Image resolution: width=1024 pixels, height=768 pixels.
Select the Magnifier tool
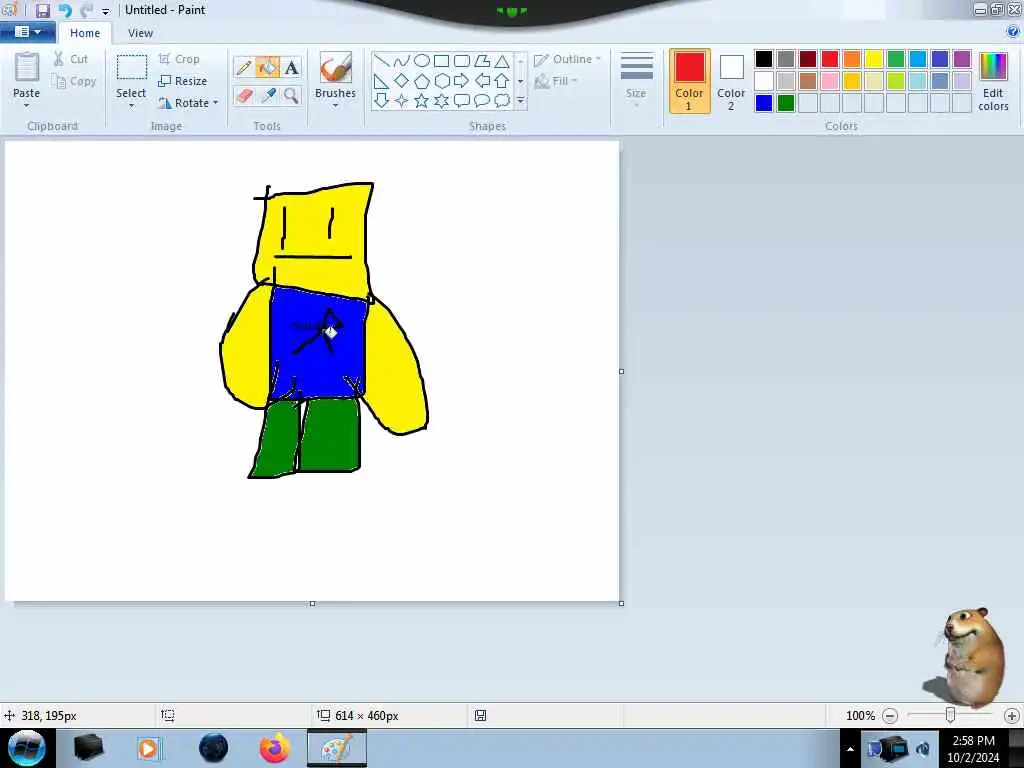tap(291, 95)
